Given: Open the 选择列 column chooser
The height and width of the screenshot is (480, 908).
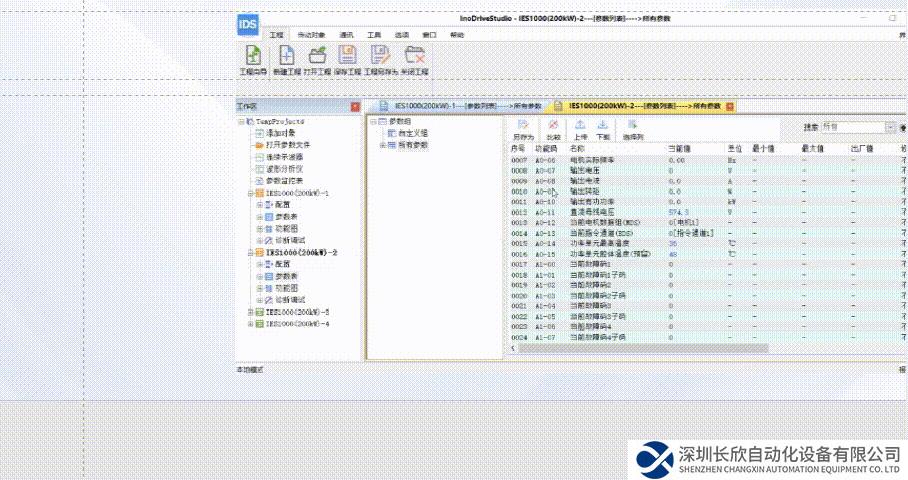Looking at the screenshot, I should tap(633, 129).
